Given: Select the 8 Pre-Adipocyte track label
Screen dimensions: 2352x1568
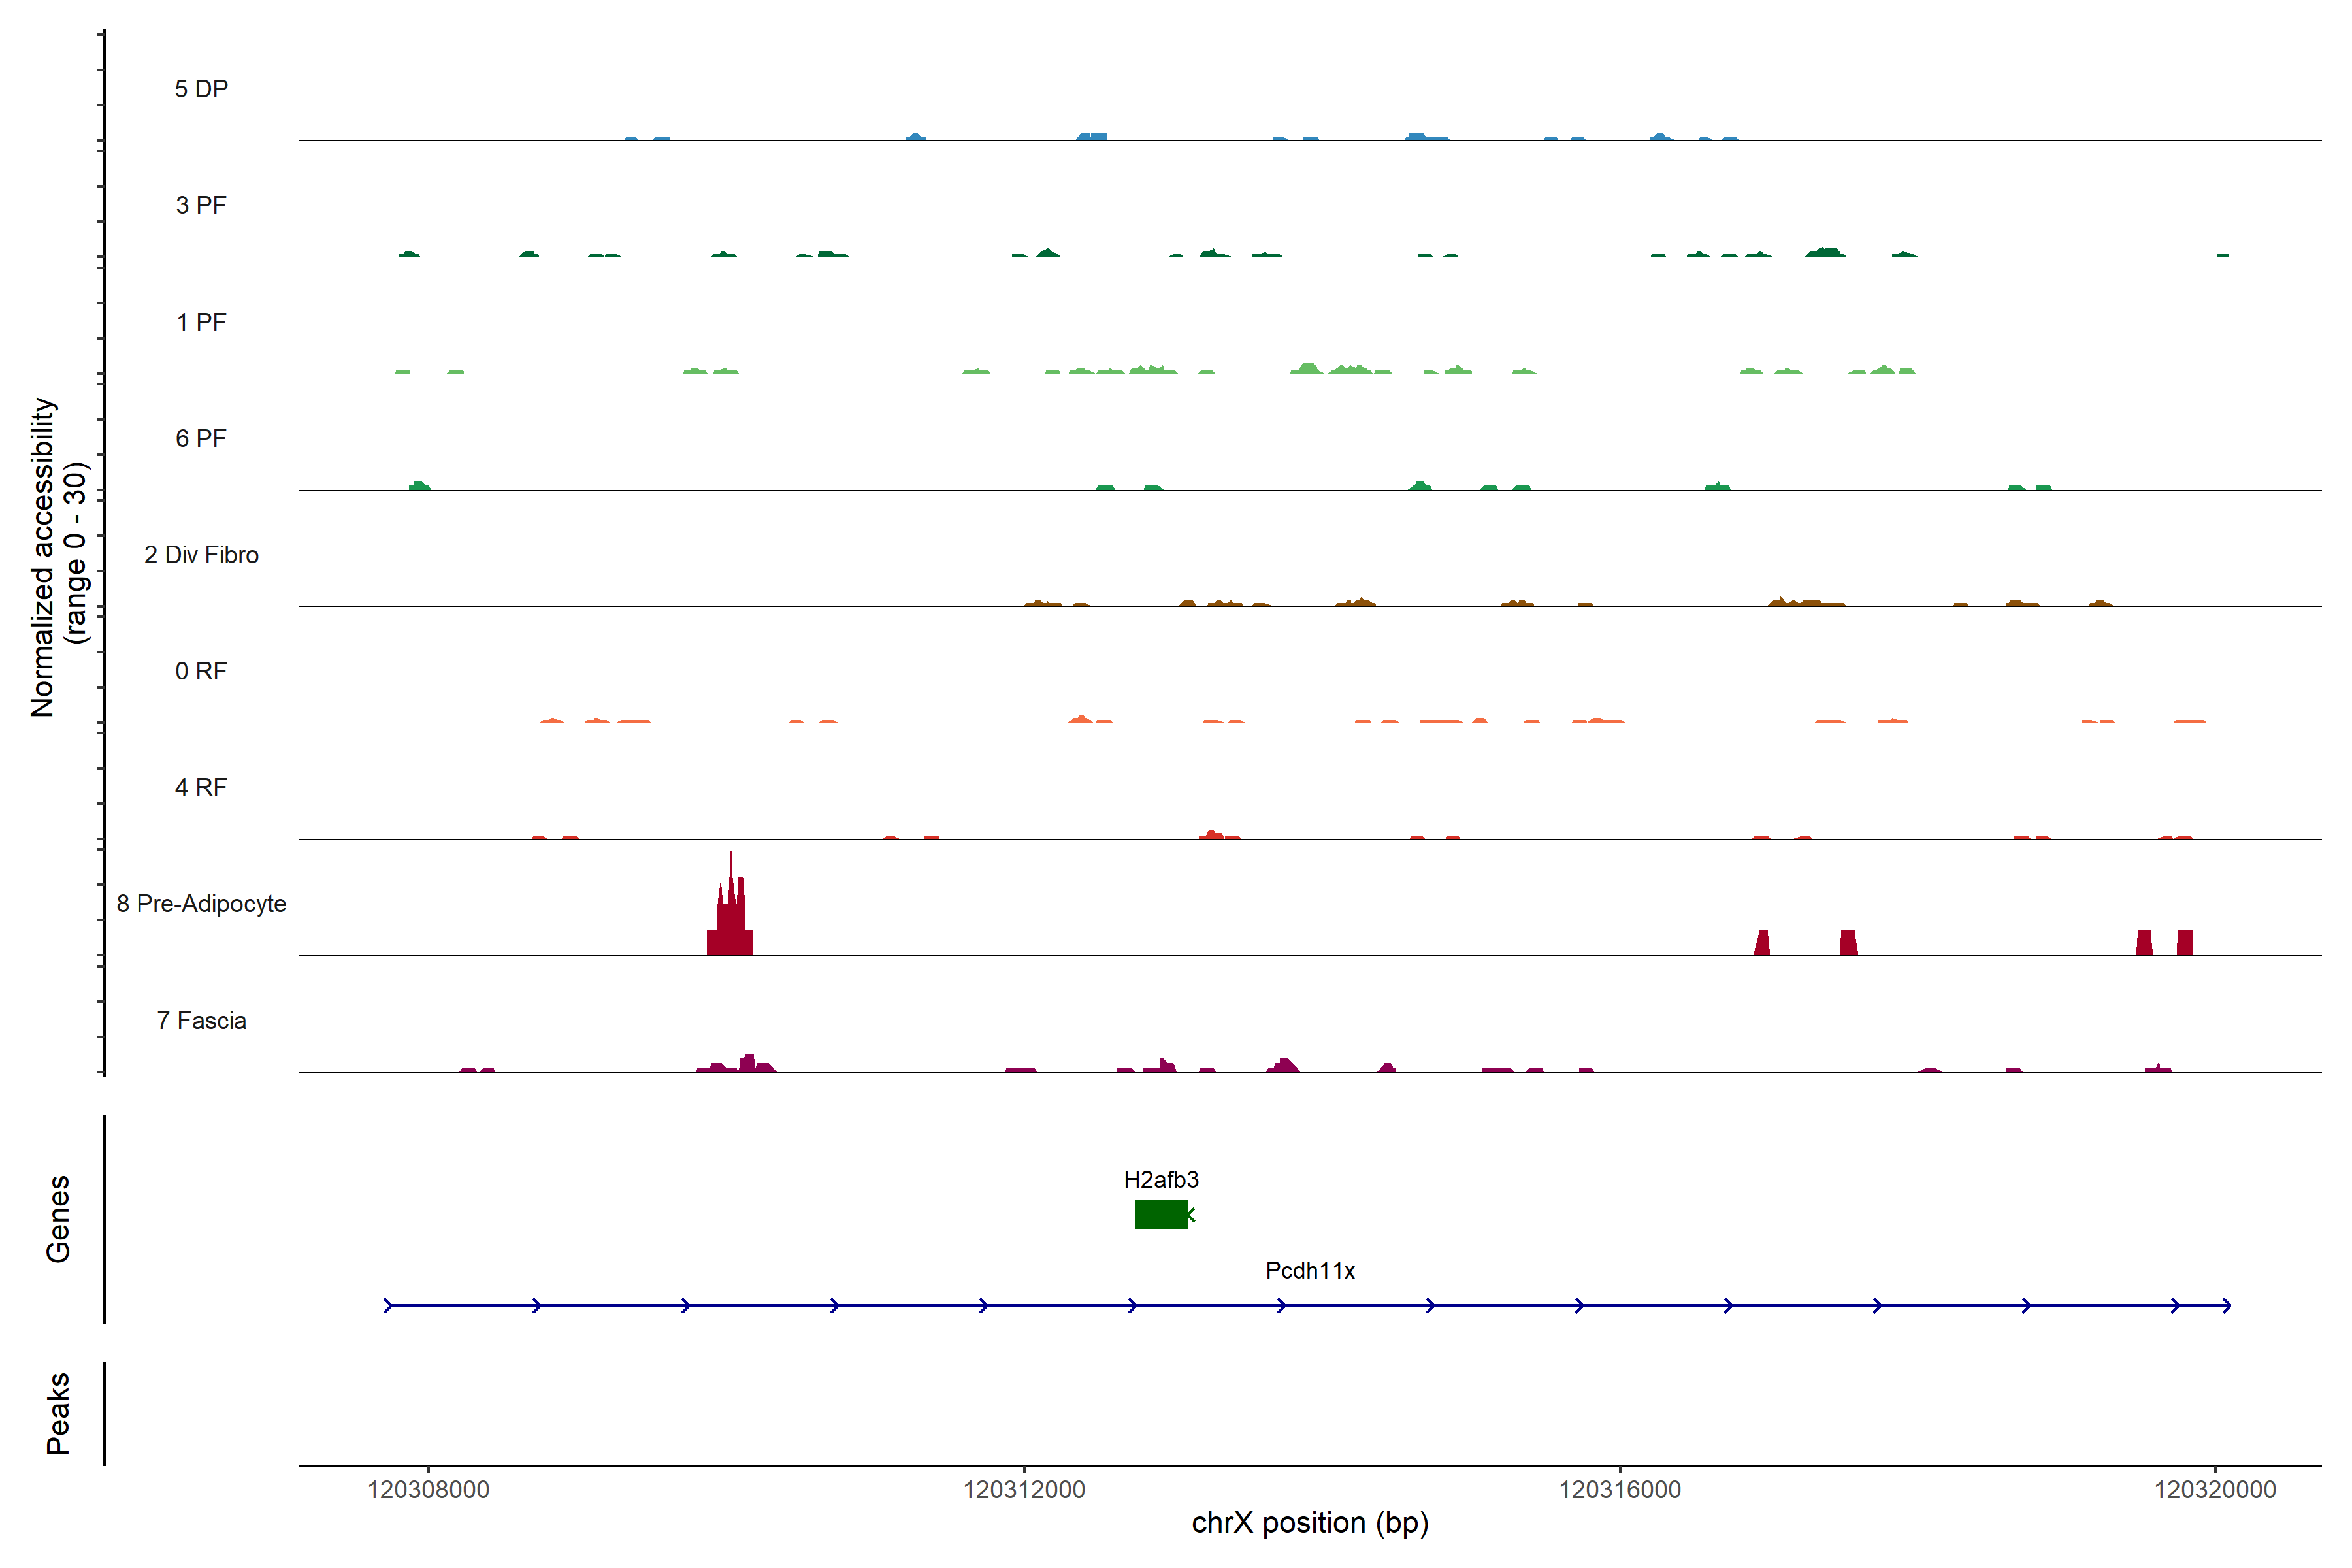Looking at the screenshot, I should click(x=201, y=904).
